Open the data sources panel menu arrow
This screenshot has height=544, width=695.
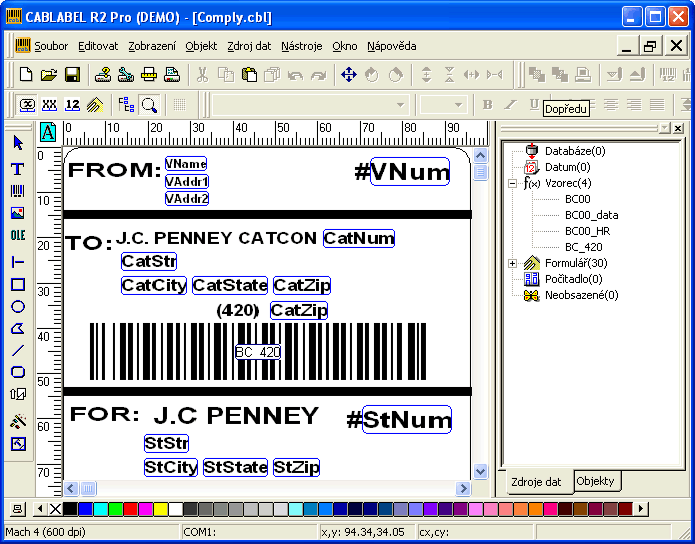tap(664, 129)
